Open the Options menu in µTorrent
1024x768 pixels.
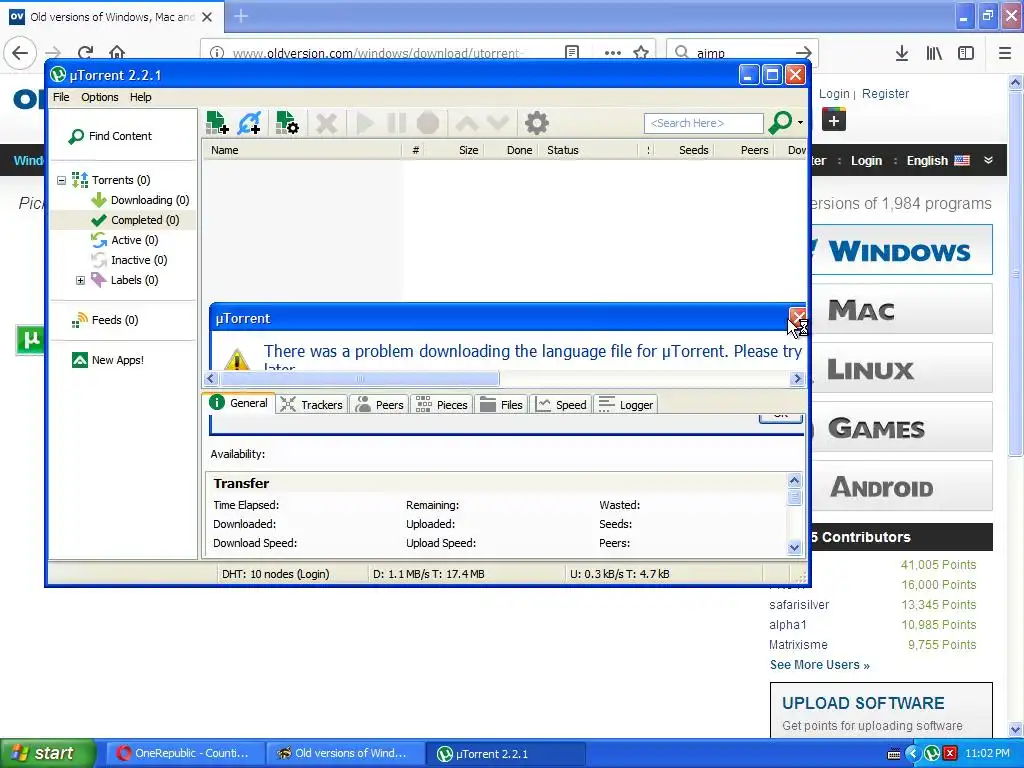tap(100, 97)
